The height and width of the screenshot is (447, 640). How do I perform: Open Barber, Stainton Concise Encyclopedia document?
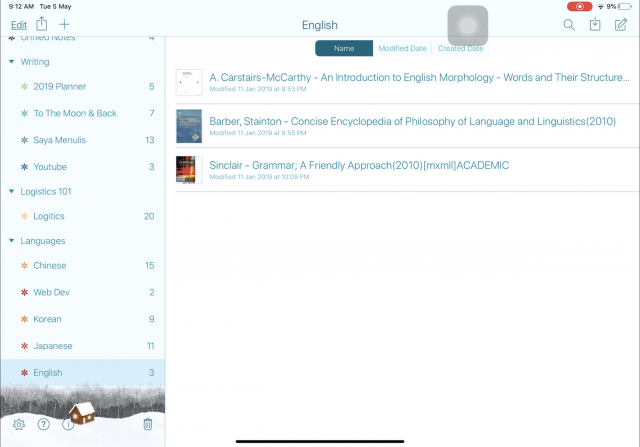[x=407, y=126]
